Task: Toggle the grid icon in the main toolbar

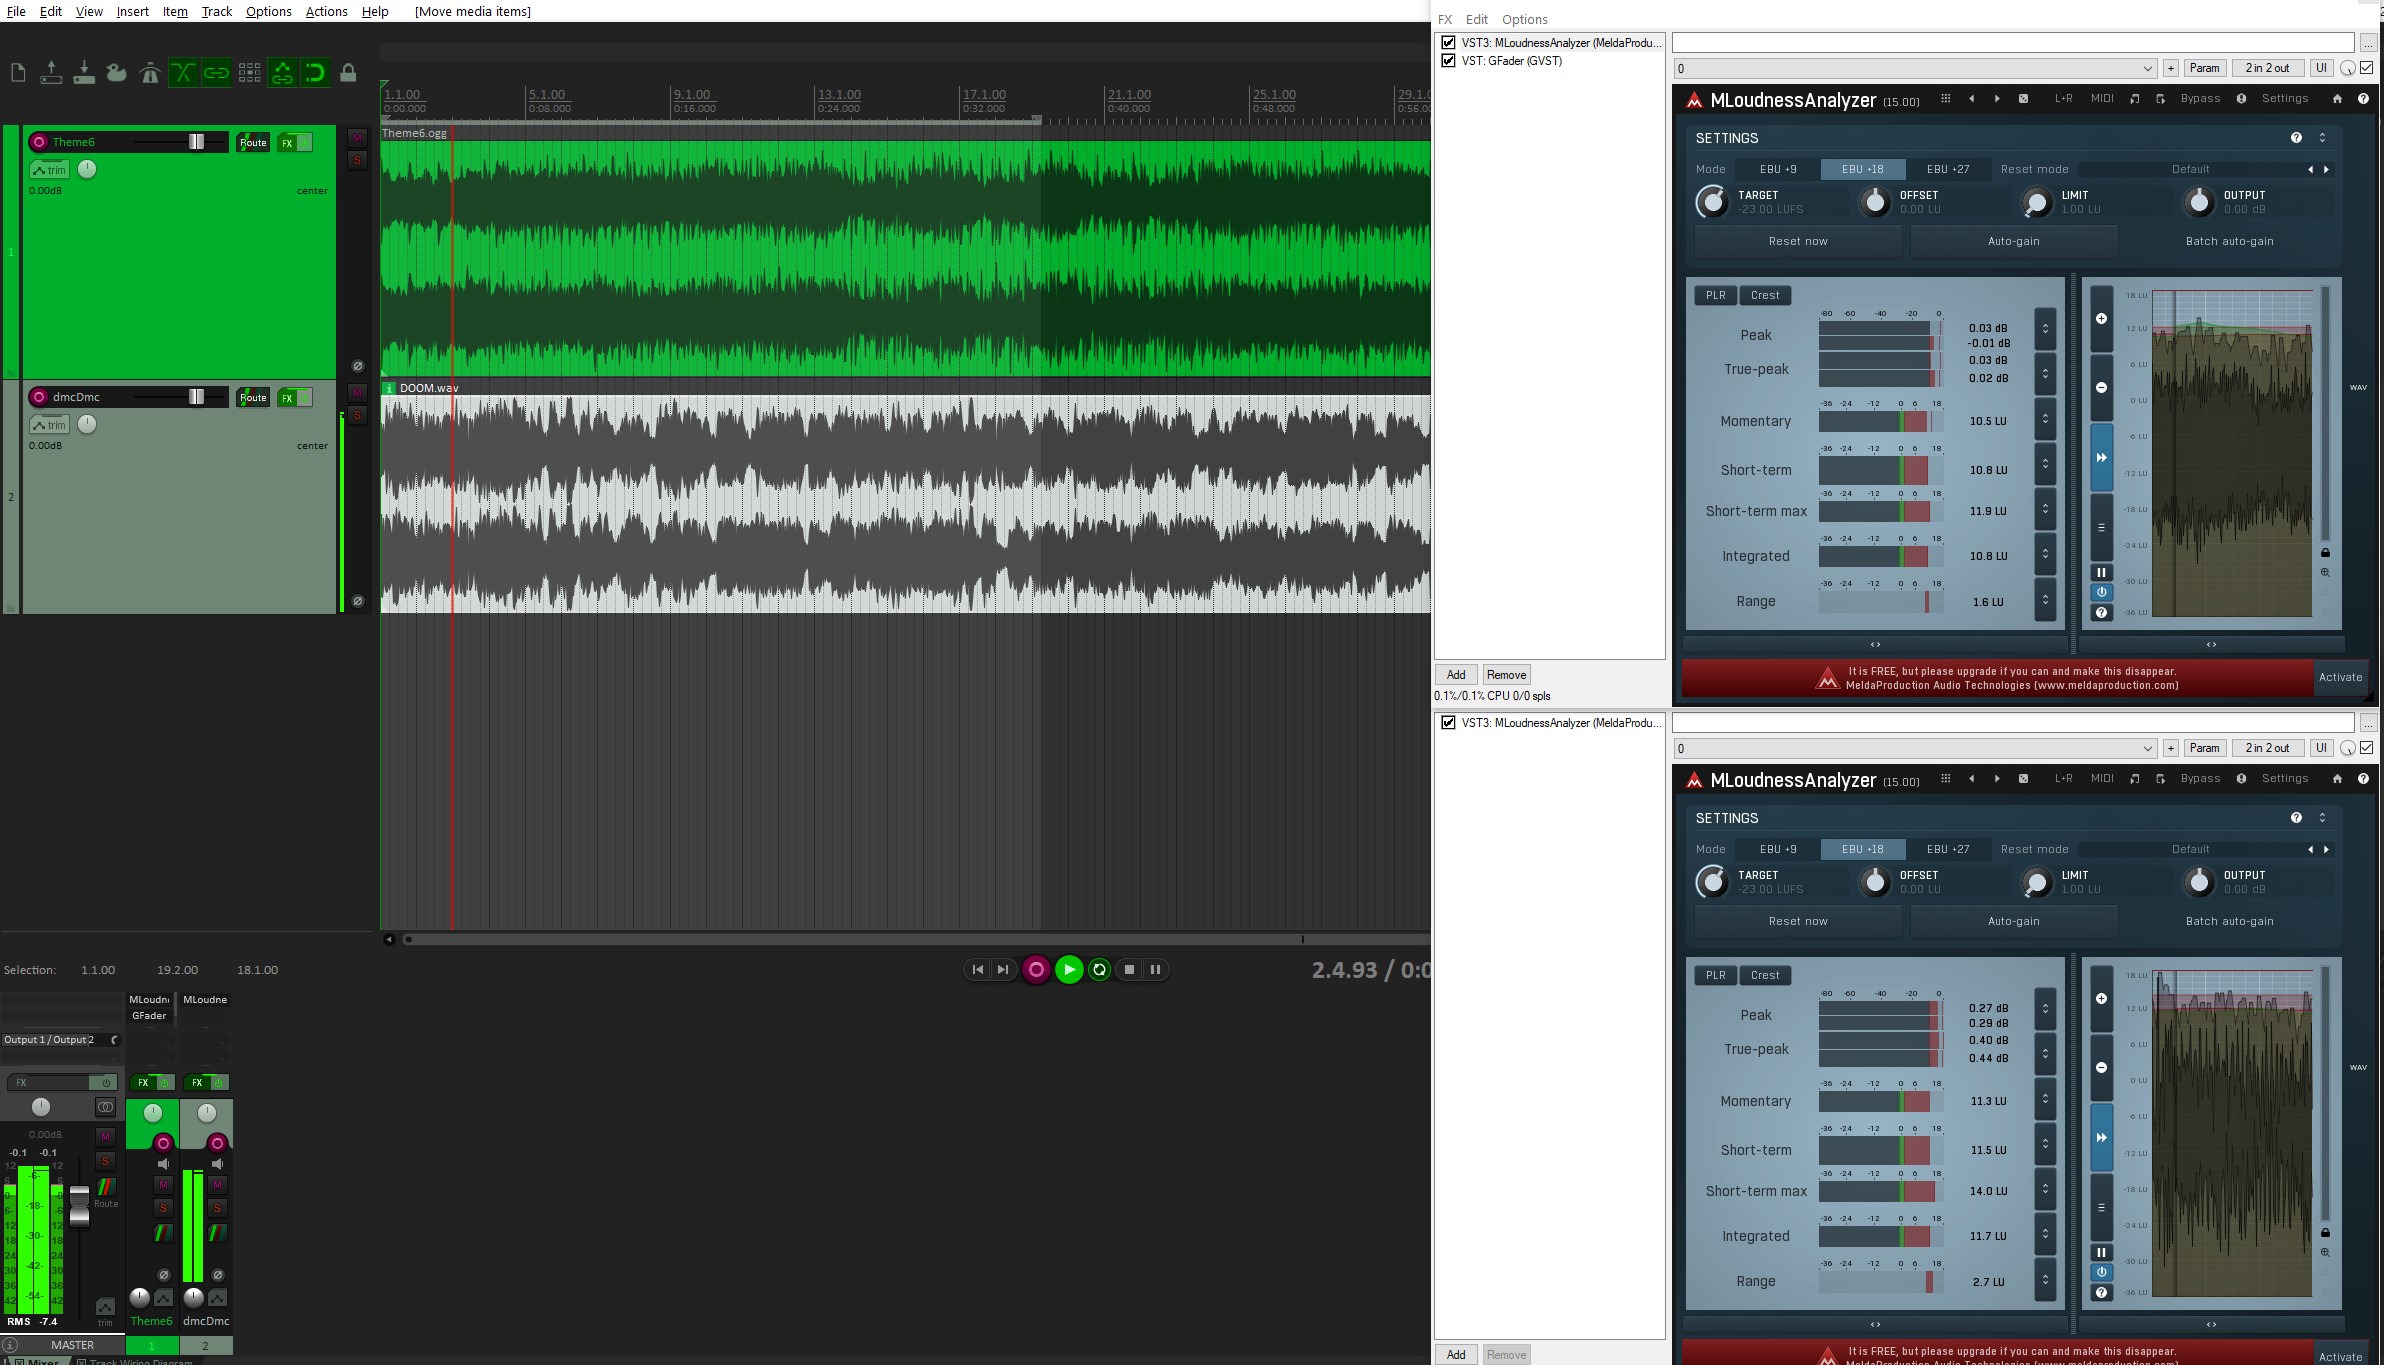Action: coord(249,72)
